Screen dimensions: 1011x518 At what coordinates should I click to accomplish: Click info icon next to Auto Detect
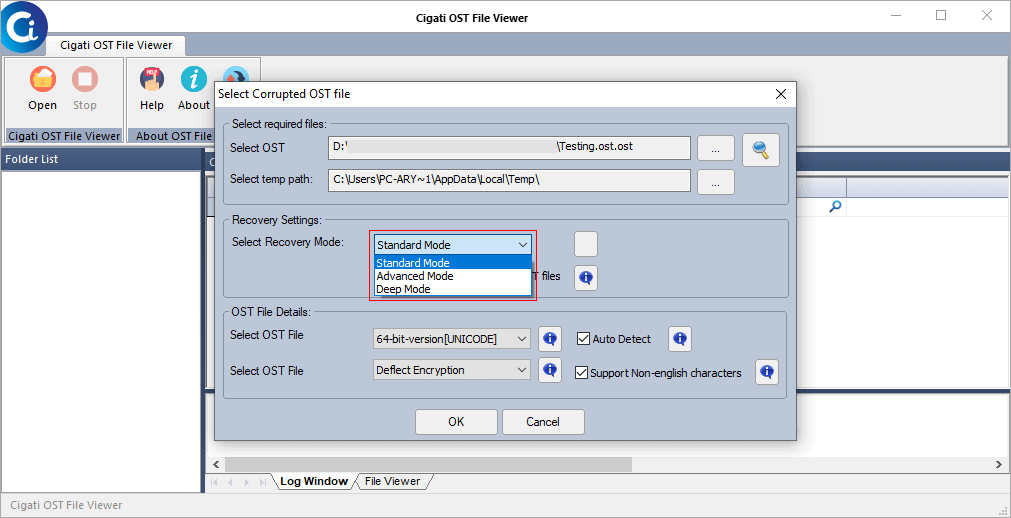point(680,339)
